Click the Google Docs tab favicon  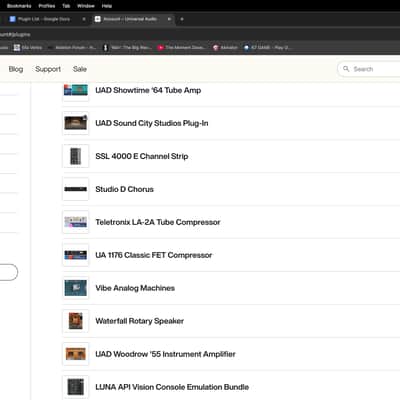13,19
